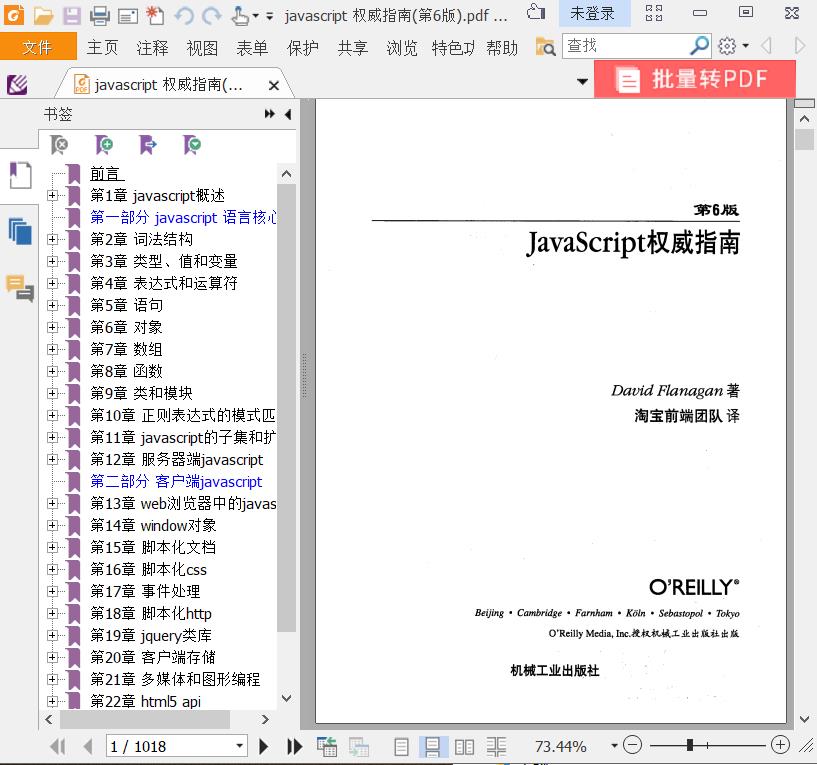Switch to the 保护 tab
The width and height of the screenshot is (817, 765).
[x=302, y=47]
